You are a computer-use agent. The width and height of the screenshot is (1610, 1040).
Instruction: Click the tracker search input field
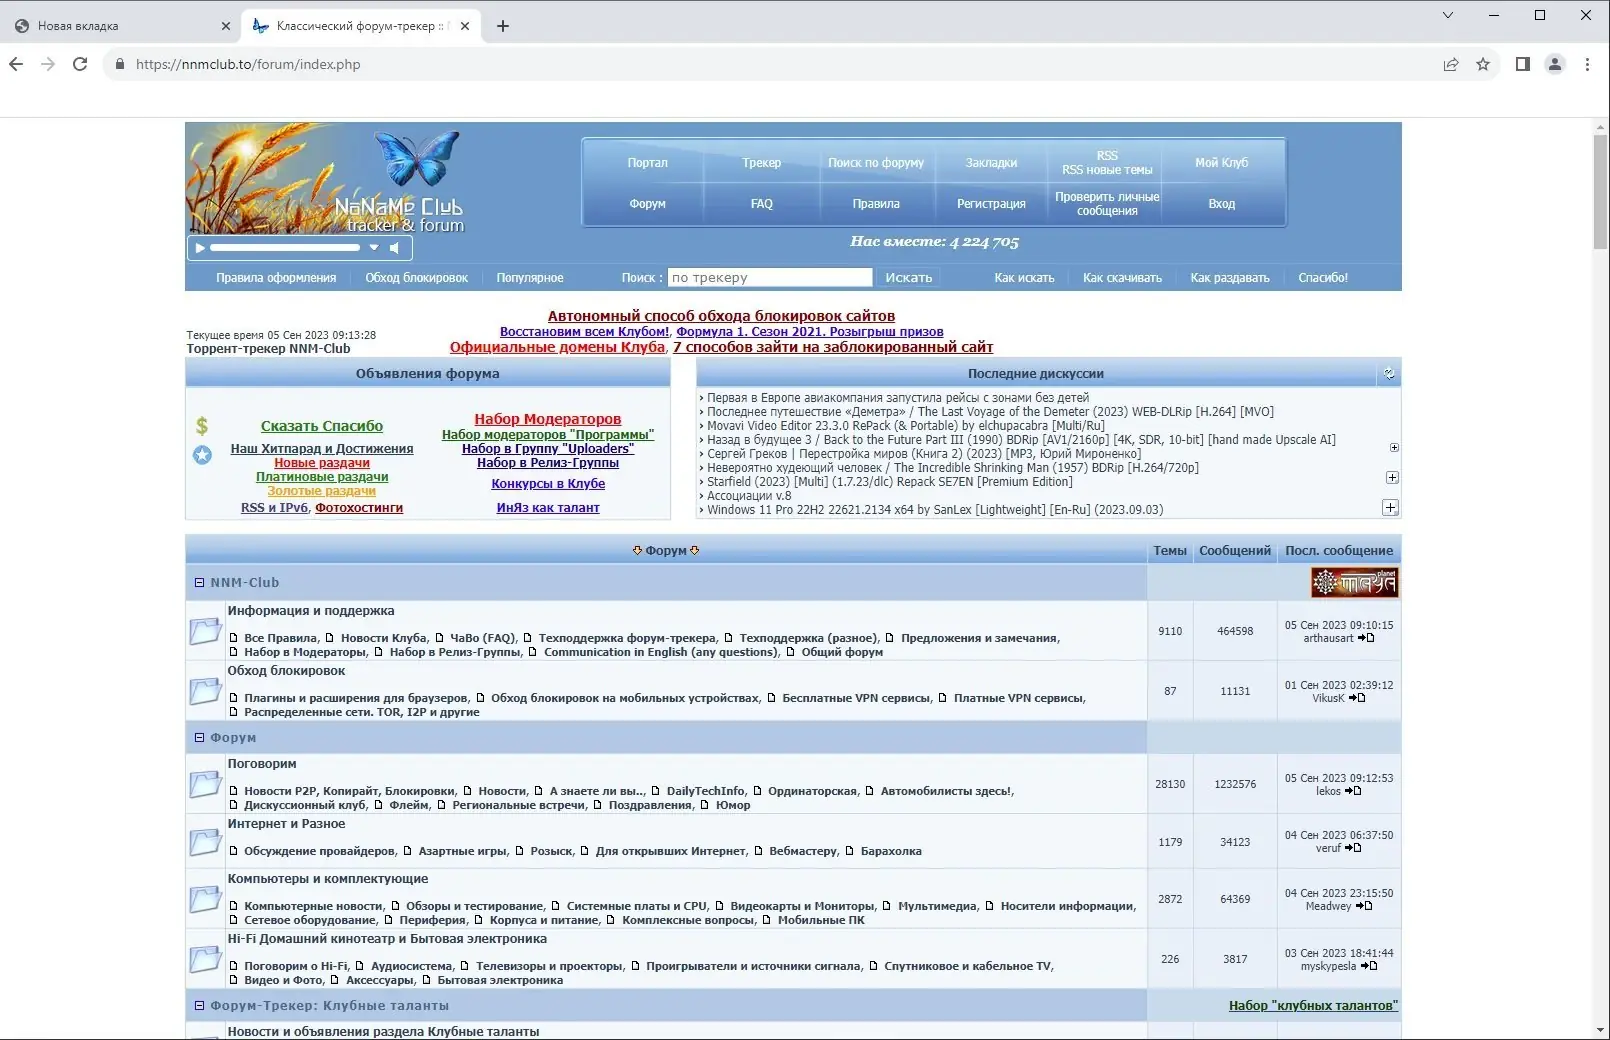(x=770, y=277)
